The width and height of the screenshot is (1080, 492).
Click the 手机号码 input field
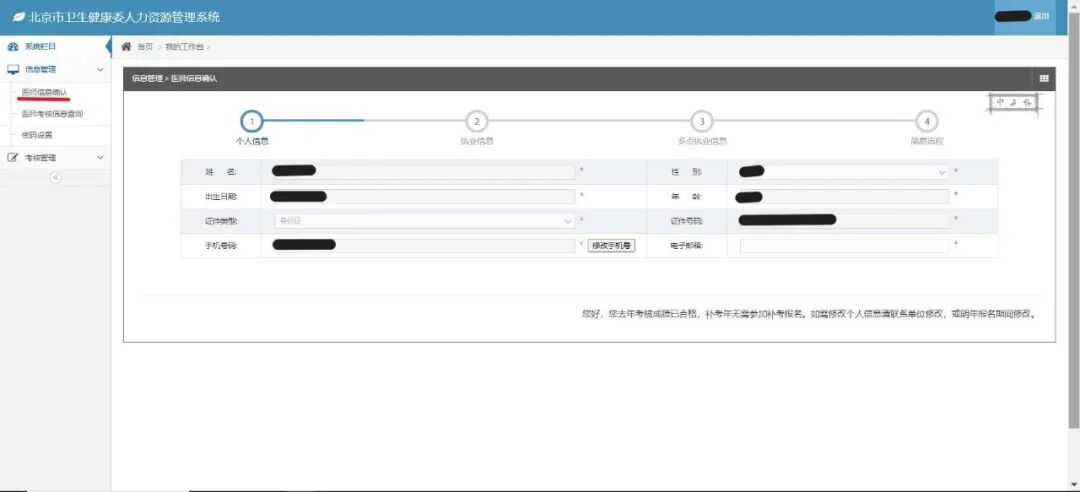coord(424,246)
